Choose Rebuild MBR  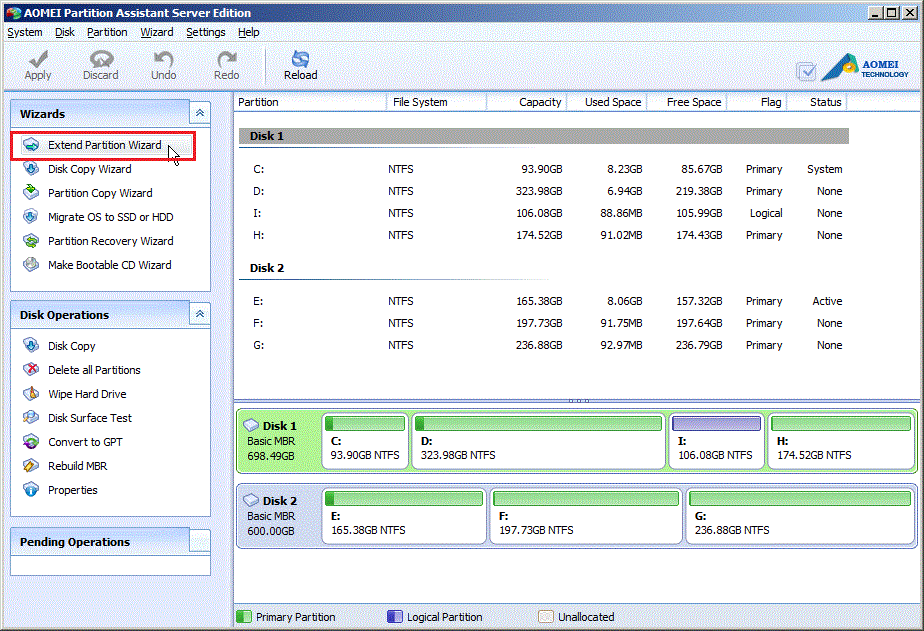click(x=78, y=466)
